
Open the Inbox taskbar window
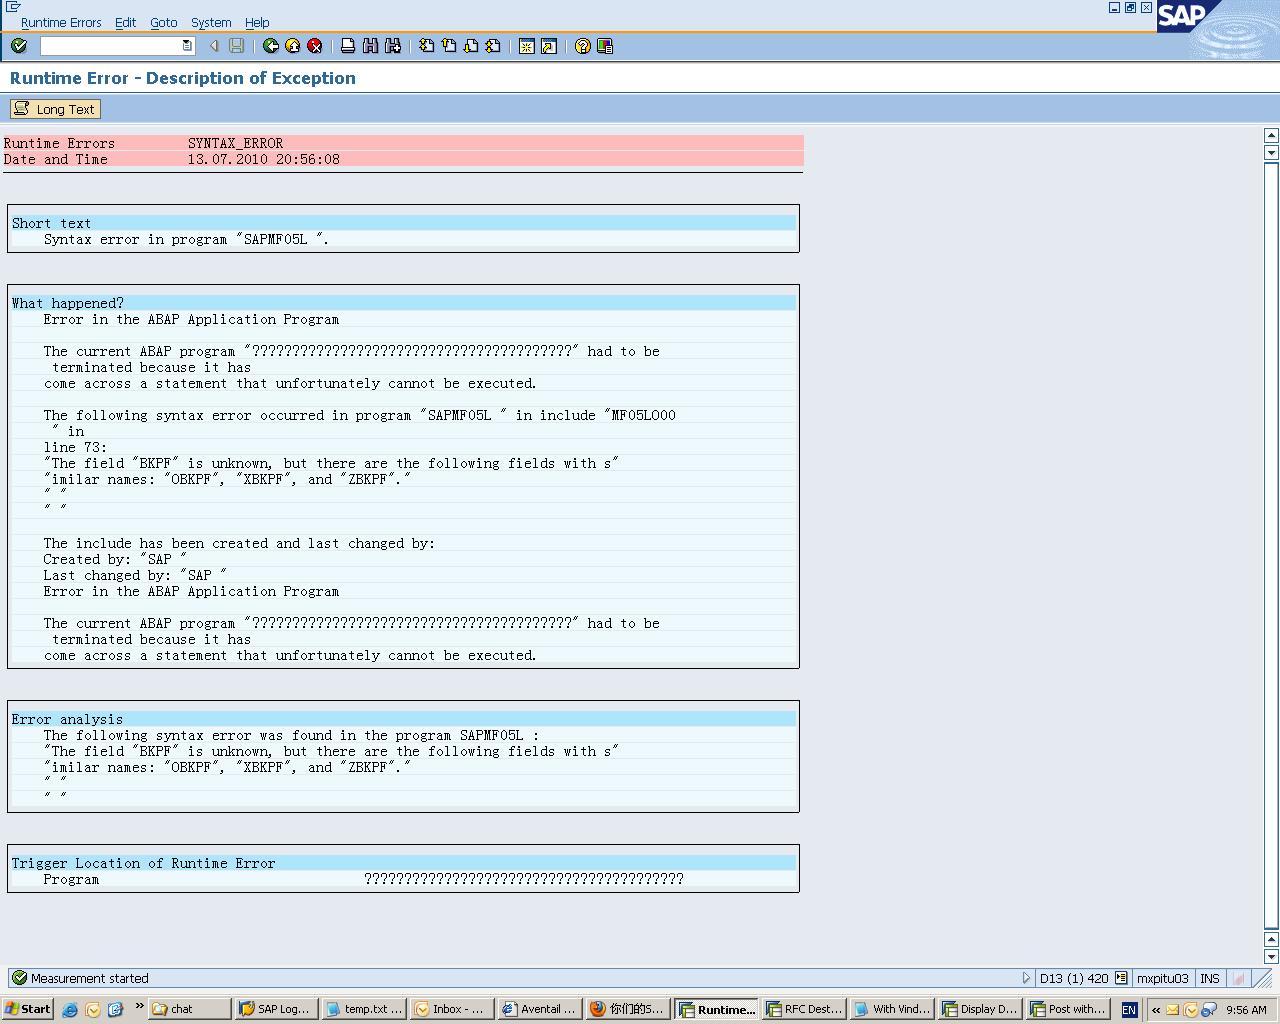[451, 1009]
